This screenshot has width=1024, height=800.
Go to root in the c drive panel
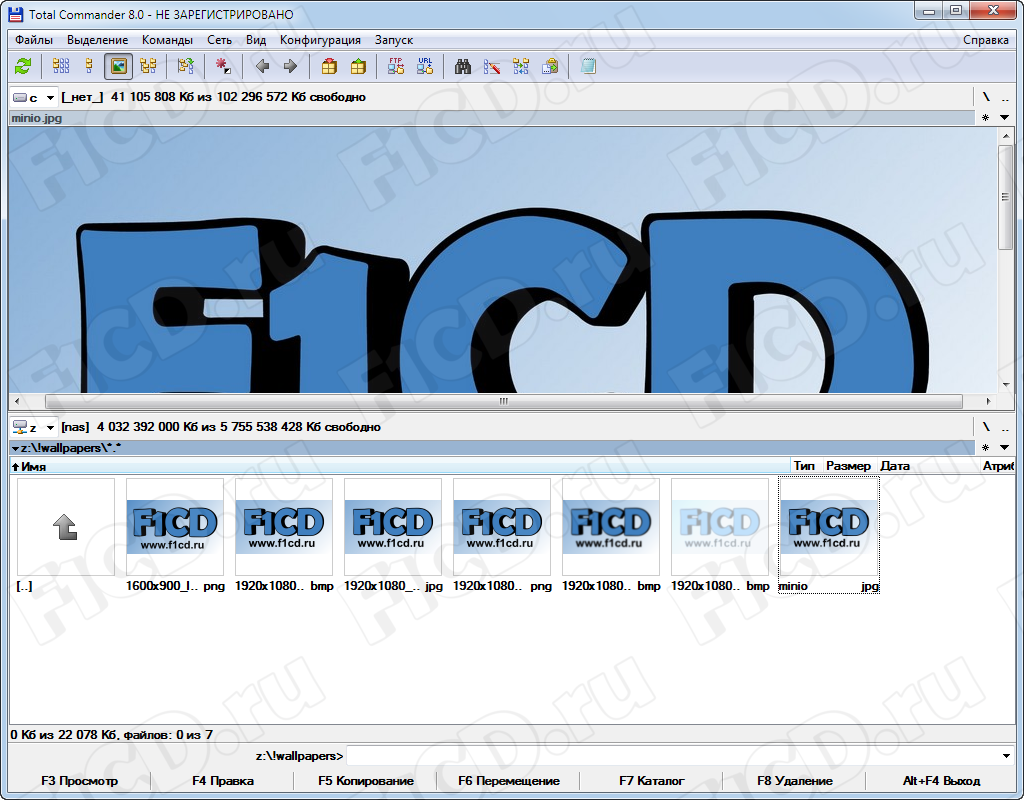point(986,97)
